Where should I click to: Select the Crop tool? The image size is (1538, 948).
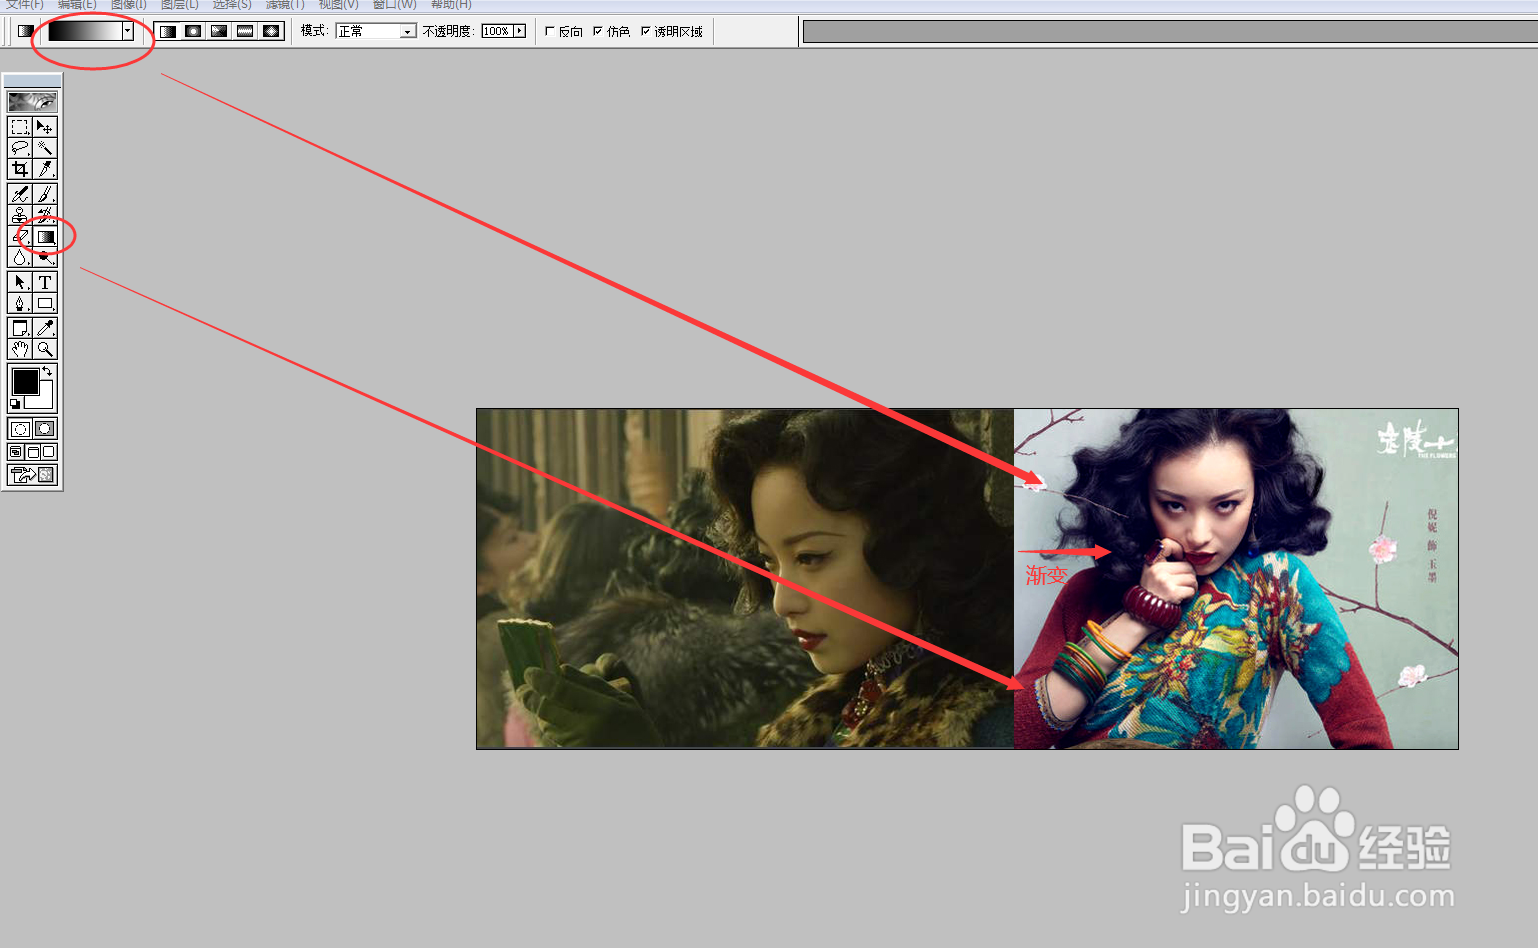point(20,169)
